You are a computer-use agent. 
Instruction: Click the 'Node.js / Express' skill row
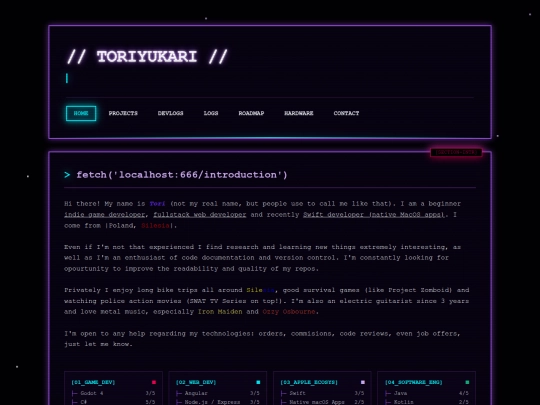tap(218, 402)
